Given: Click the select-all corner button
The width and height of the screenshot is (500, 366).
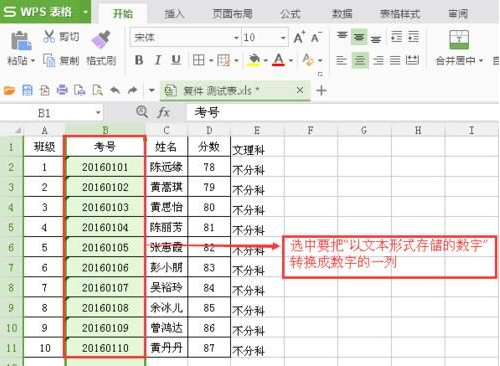Looking at the screenshot, I should [11, 130].
